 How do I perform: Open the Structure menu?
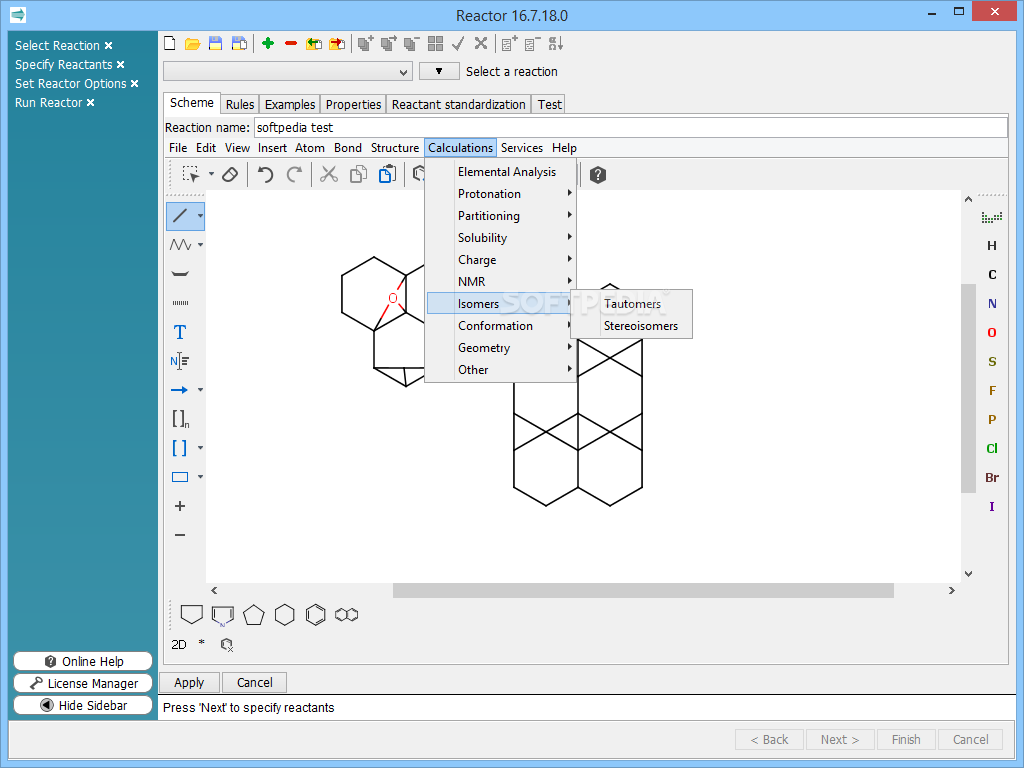(x=394, y=148)
